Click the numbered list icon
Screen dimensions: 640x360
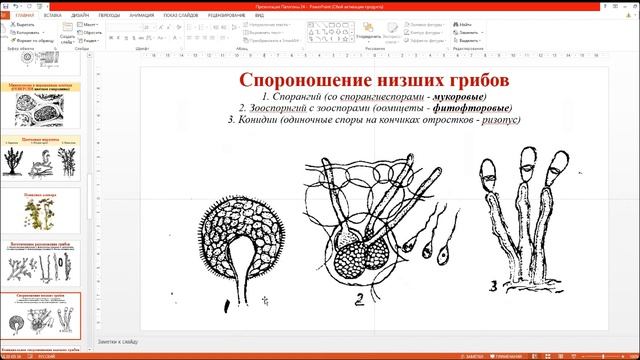point(202,27)
